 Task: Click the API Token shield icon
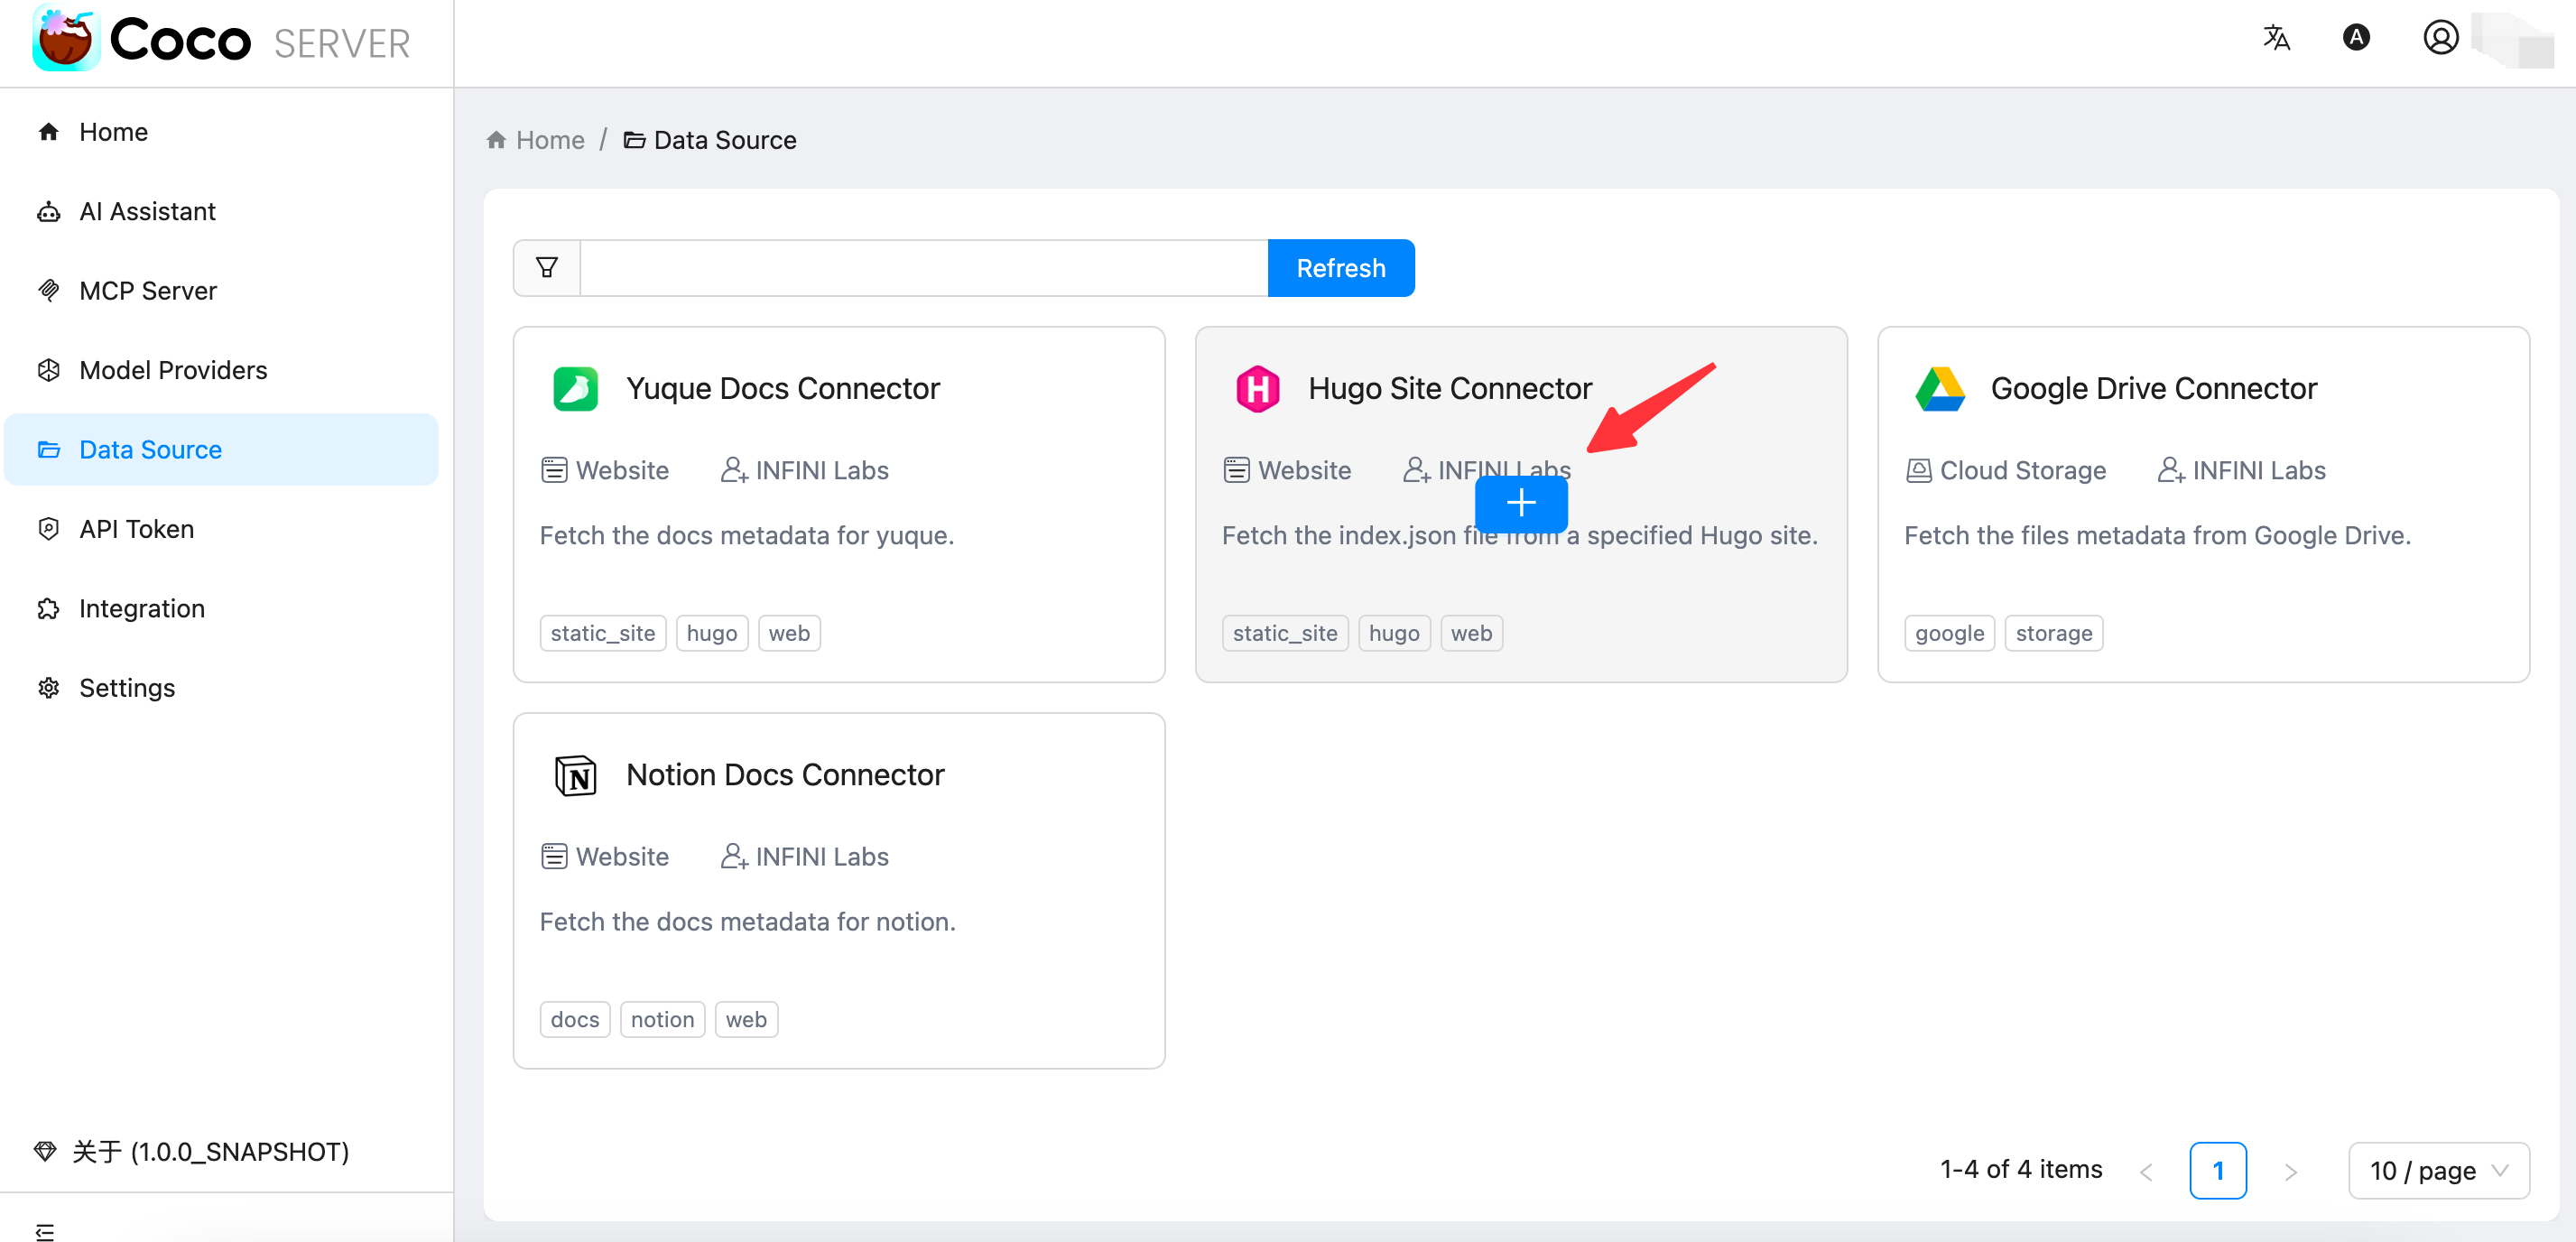click(x=48, y=529)
